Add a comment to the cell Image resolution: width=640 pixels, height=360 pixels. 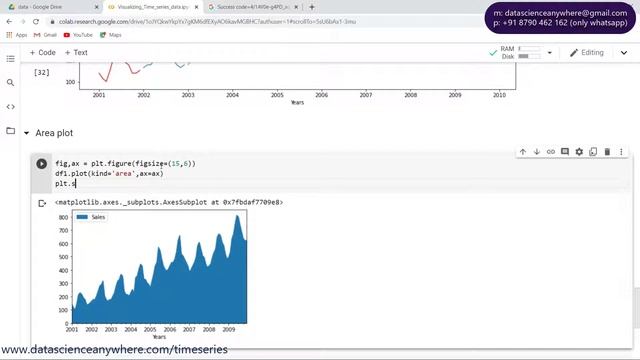pos(565,152)
